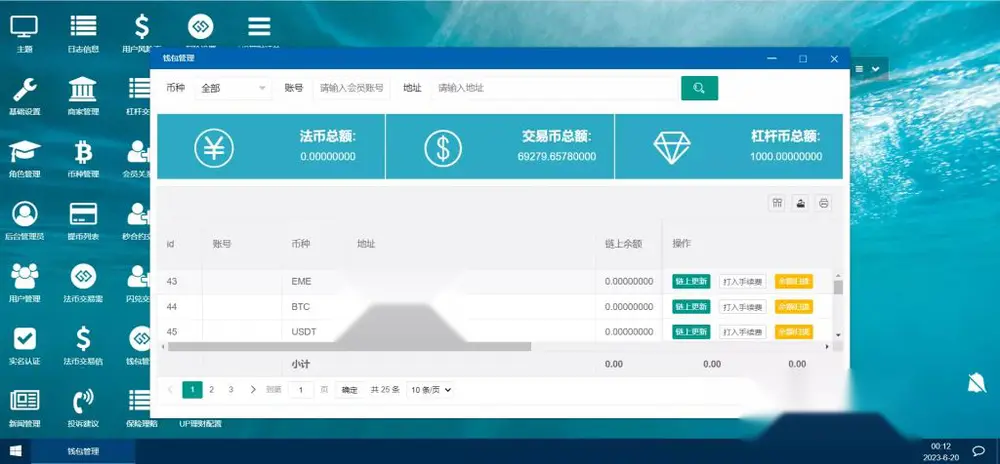This screenshot has height=464, width=1000.
Task: Open the 后台管理员 user icon
Action: [x=24, y=214]
